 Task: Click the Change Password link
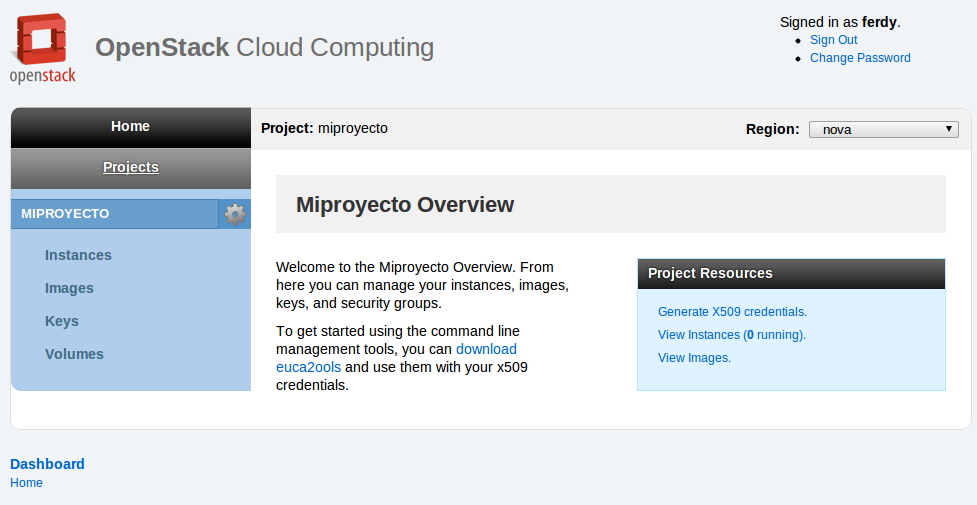(860, 58)
